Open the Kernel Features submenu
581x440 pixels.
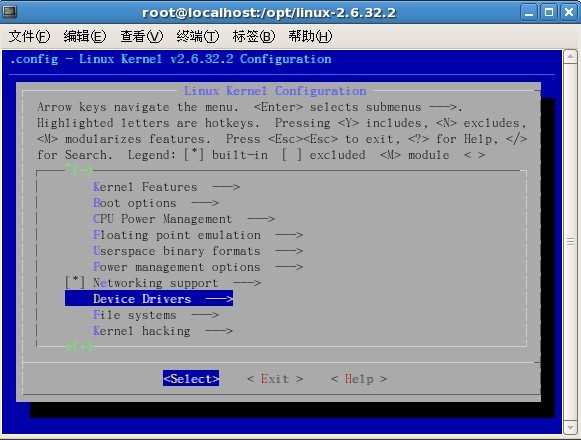pyautogui.click(x=166, y=187)
